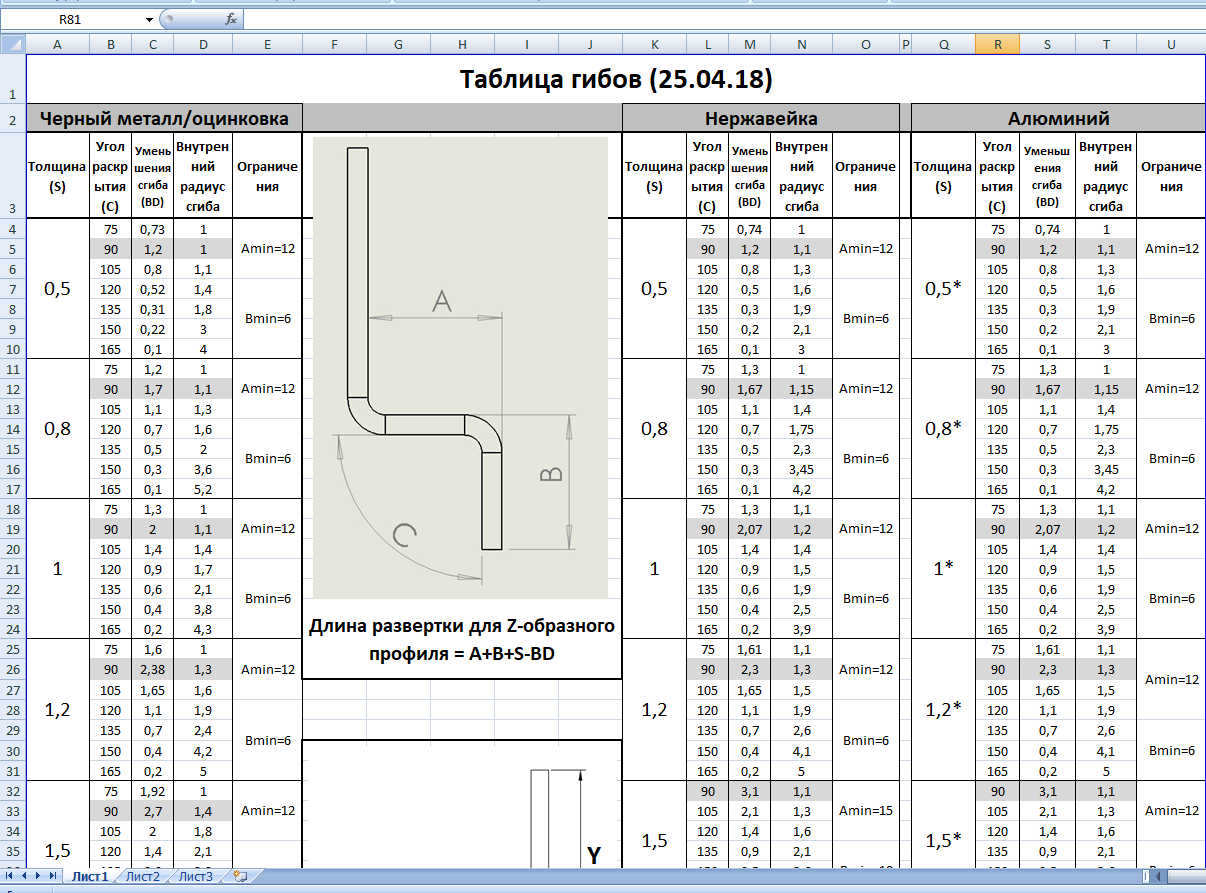This screenshot has width=1206, height=893.
Task: Select the Z-profile bend diagram image
Action: 461,368
